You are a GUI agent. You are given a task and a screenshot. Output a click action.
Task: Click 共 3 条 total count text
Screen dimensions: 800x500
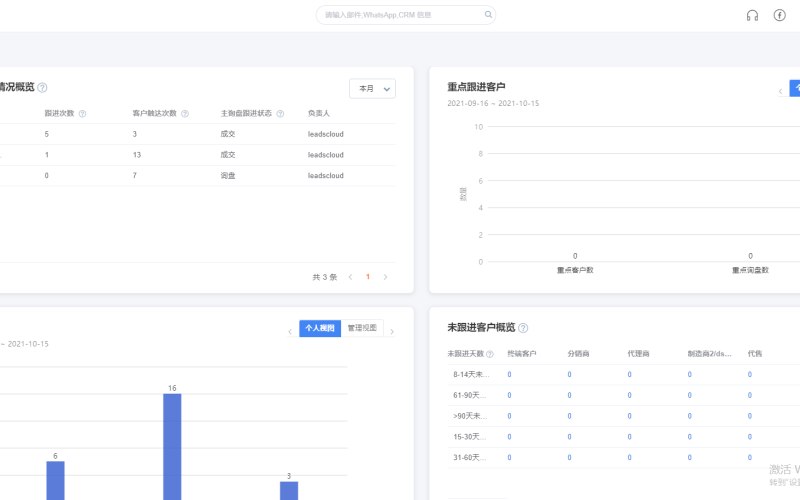[324, 277]
